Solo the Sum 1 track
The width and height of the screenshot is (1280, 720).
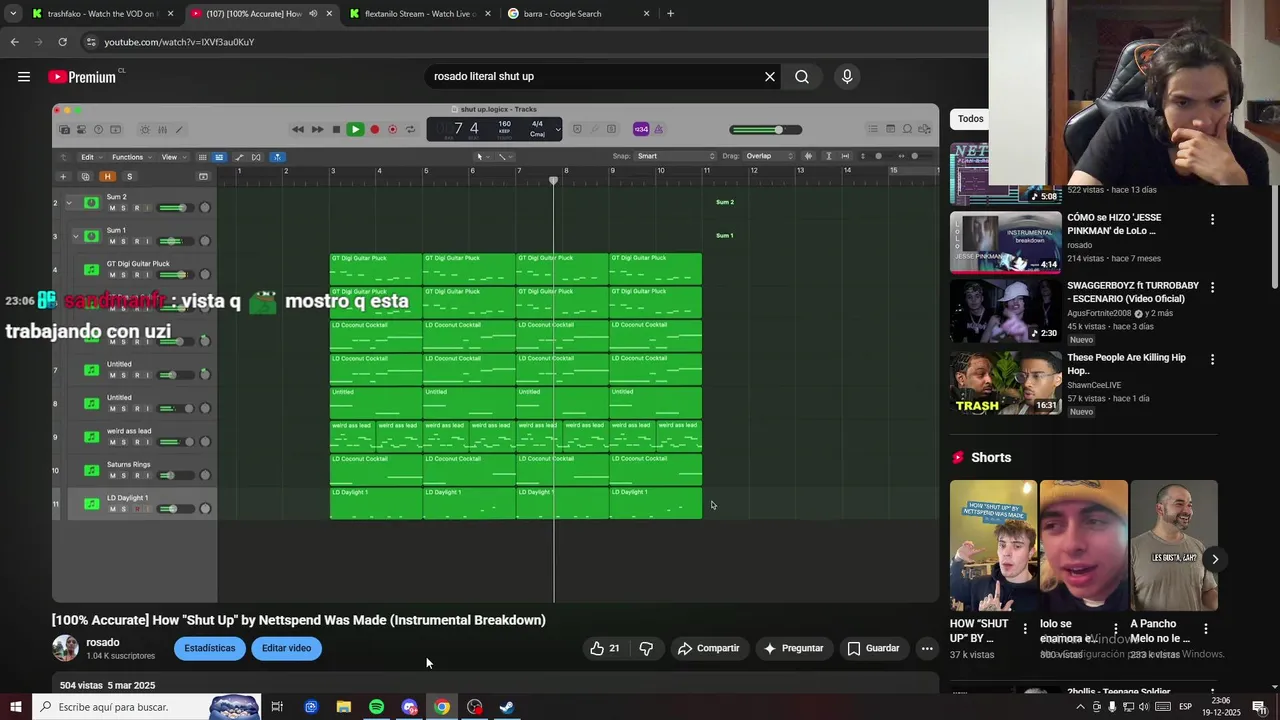coord(123,241)
